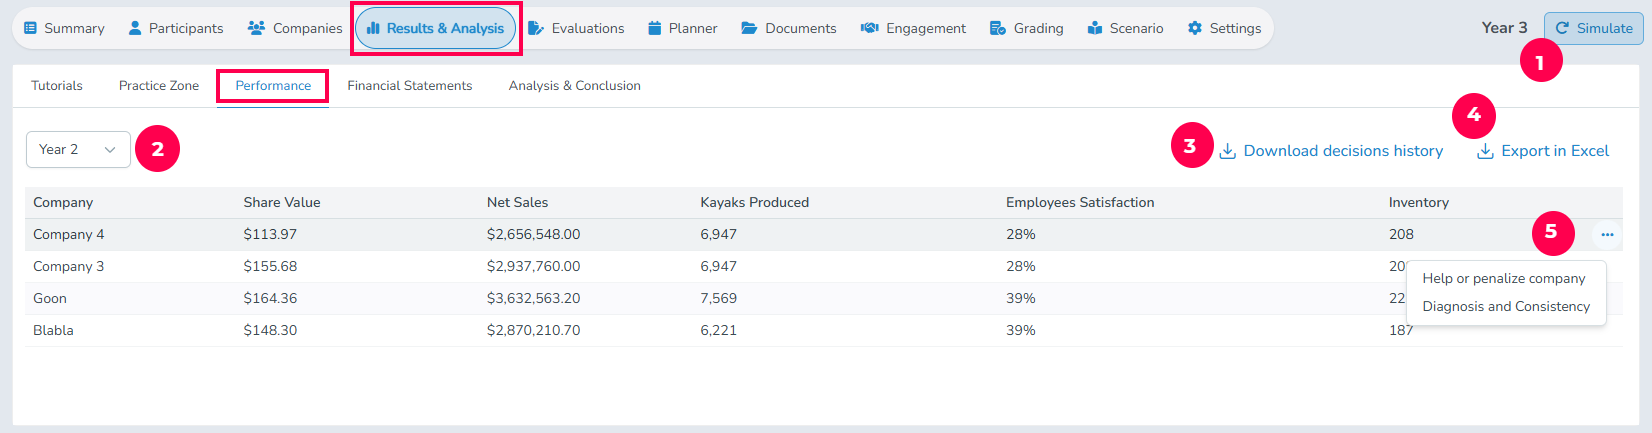The height and width of the screenshot is (433, 1652).
Task: Select Help or penalize company option
Action: click(x=1503, y=278)
